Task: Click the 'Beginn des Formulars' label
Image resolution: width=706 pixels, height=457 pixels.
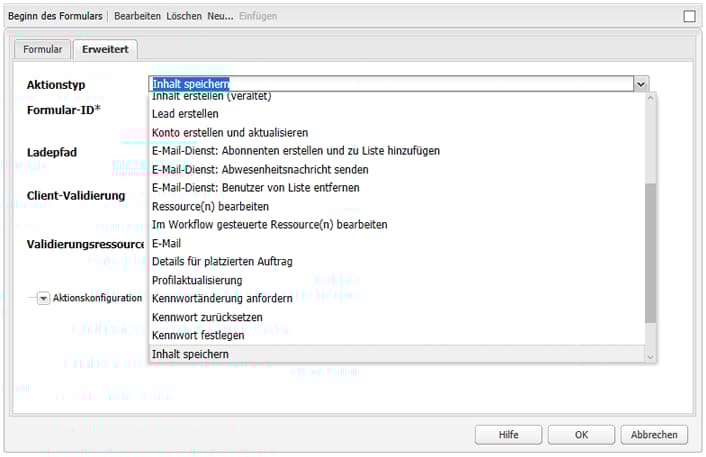Action: click(55, 16)
